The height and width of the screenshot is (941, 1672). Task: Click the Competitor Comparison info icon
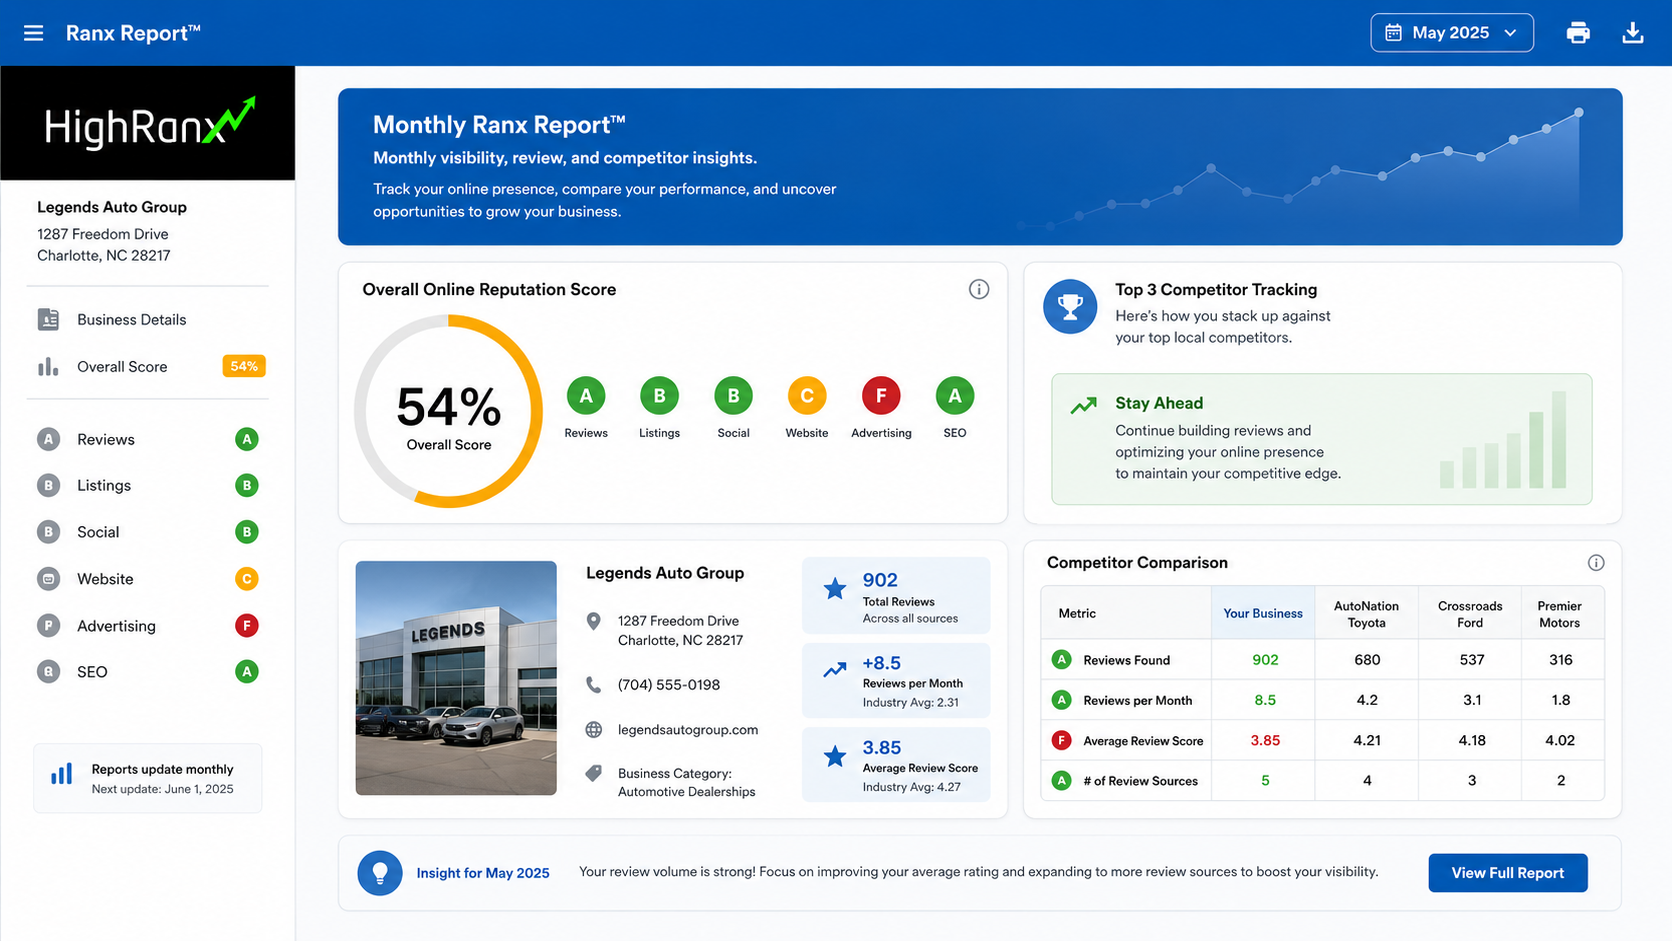tap(1596, 563)
